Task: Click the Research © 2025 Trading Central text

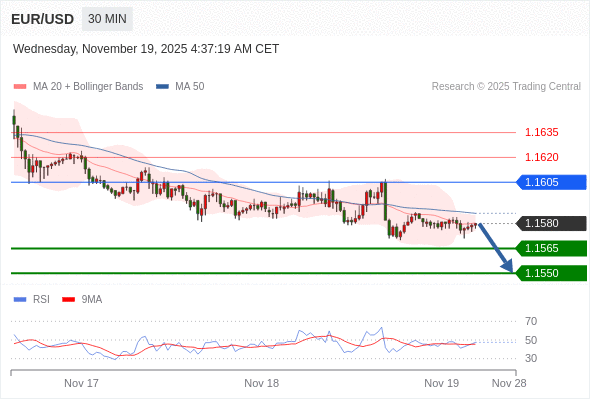Action: [506, 87]
